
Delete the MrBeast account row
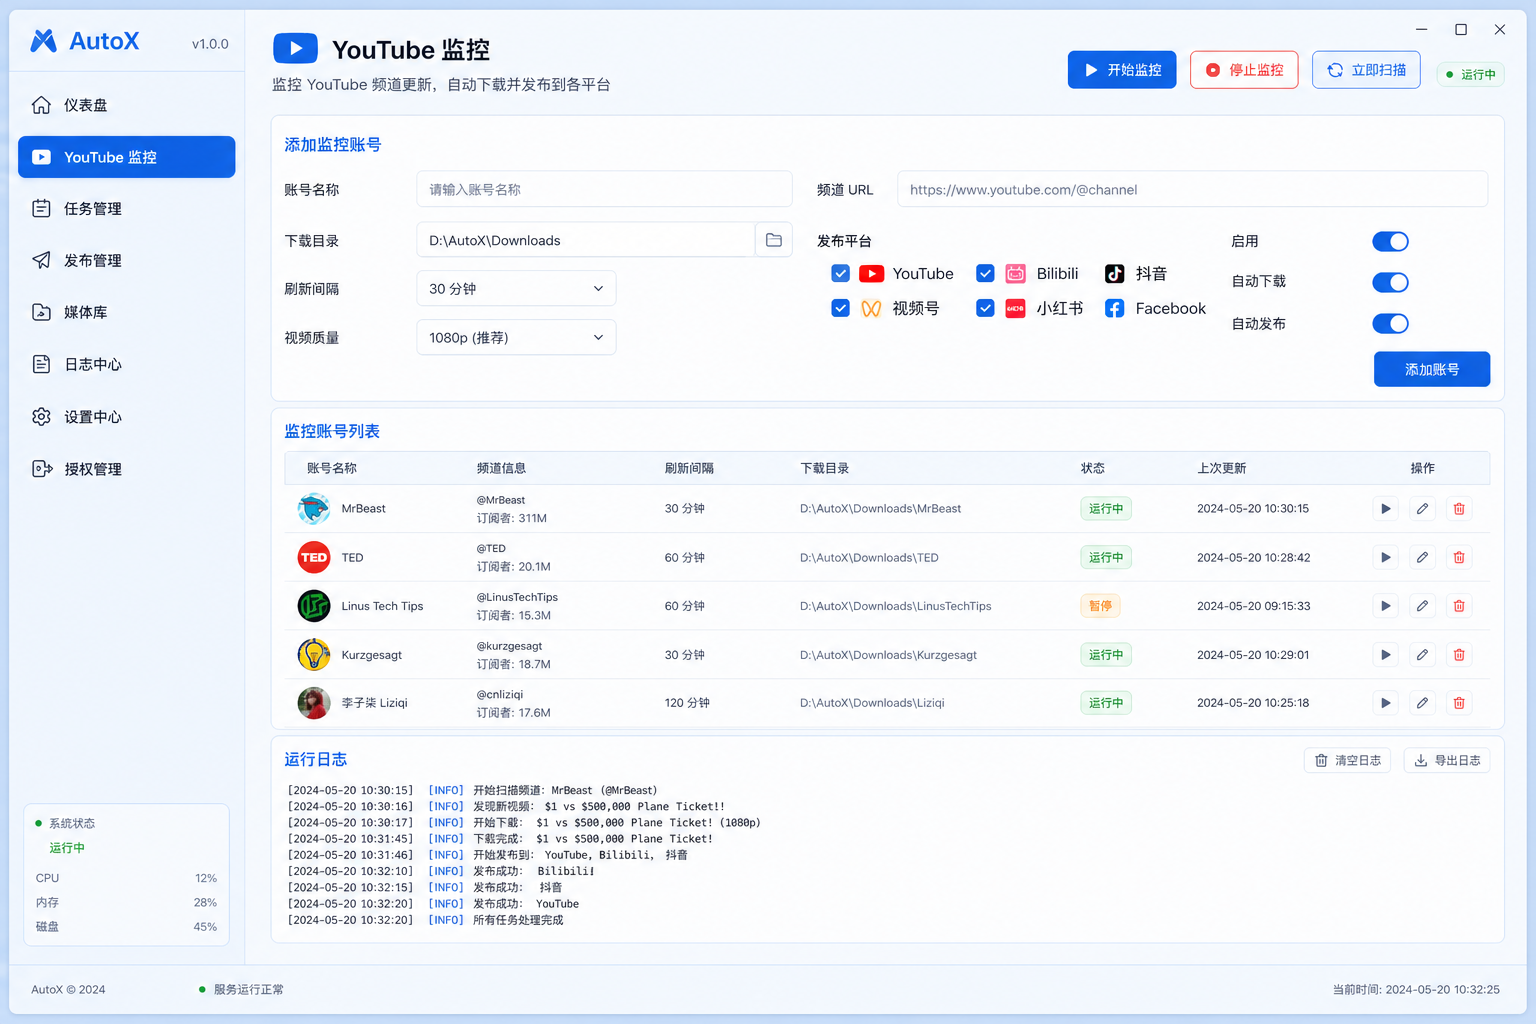(1459, 509)
